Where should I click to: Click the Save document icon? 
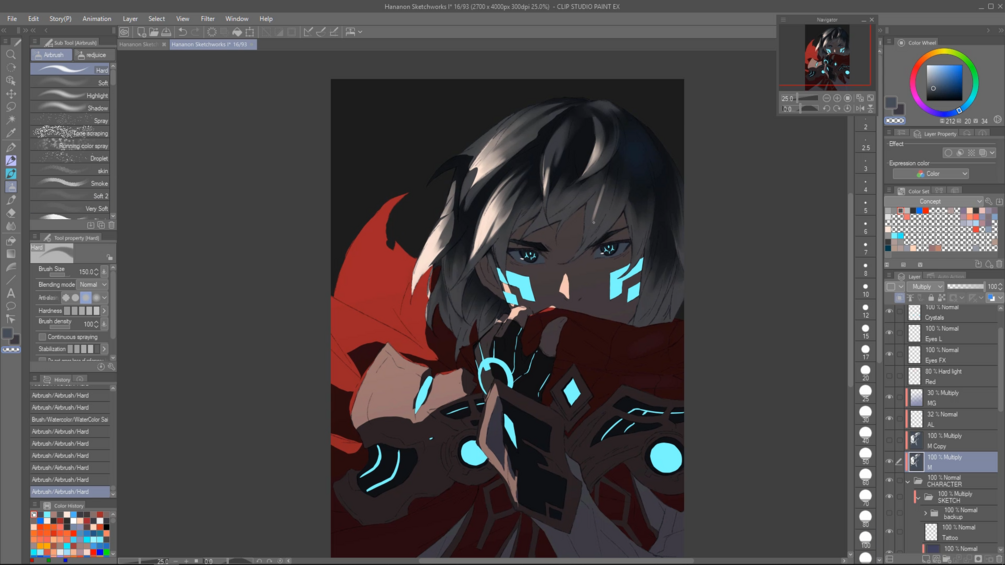pyautogui.click(x=166, y=31)
